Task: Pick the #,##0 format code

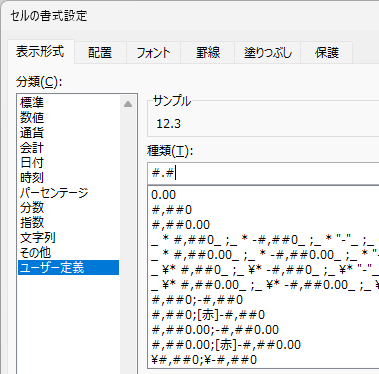Action: pos(264,210)
